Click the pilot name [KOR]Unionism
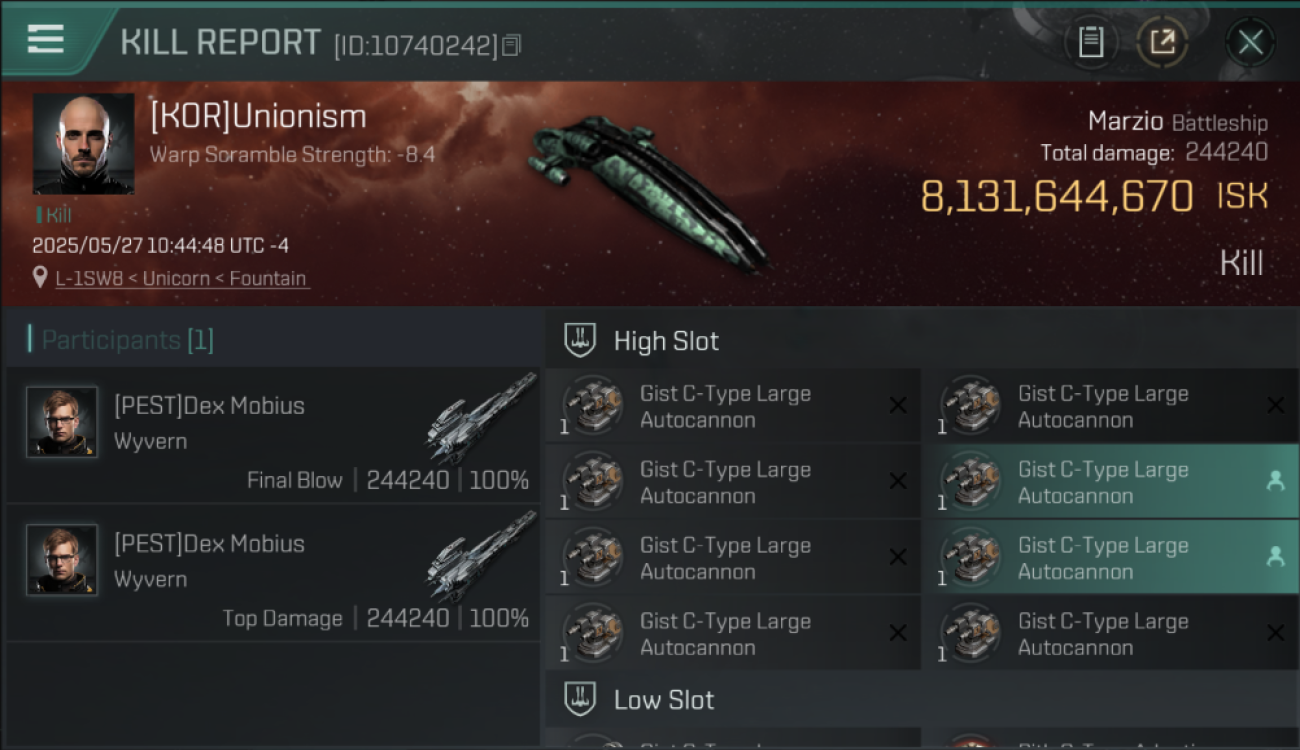 (x=258, y=117)
